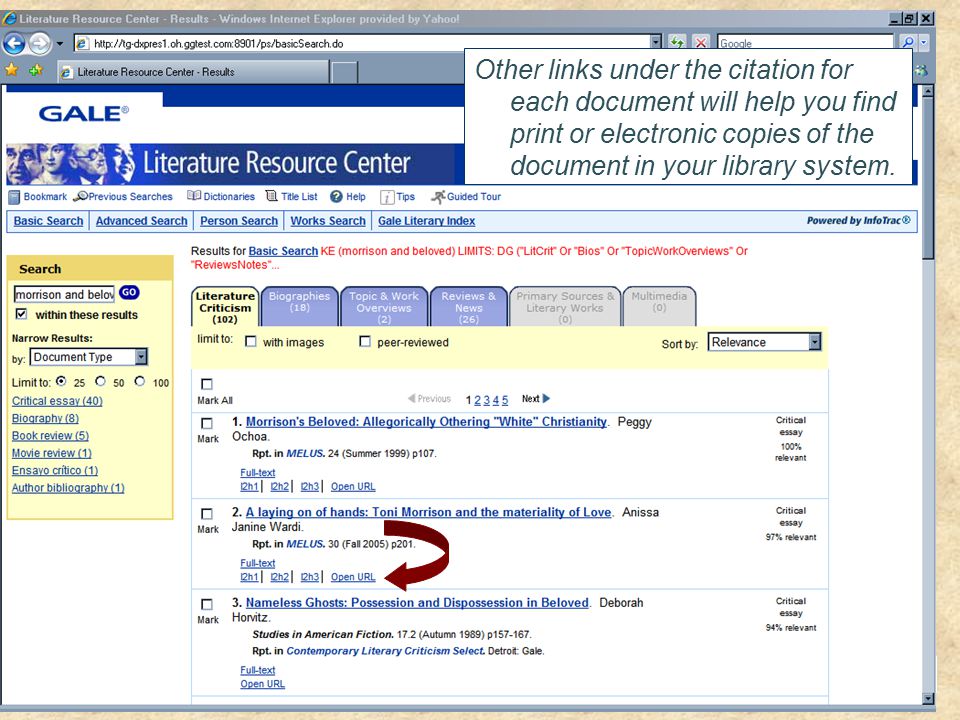Filter by Movie review (1)
The height and width of the screenshot is (720, 960).
click(x=51, y=453)
